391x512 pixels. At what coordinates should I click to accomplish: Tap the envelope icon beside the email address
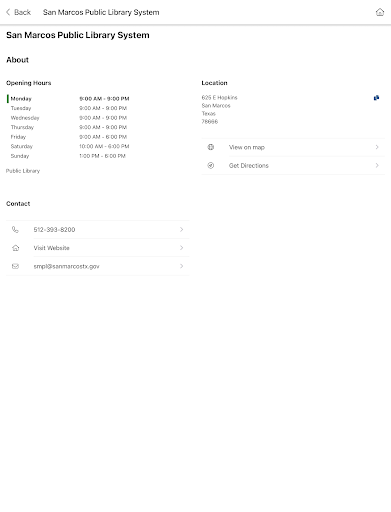click(x=15, y=266)
